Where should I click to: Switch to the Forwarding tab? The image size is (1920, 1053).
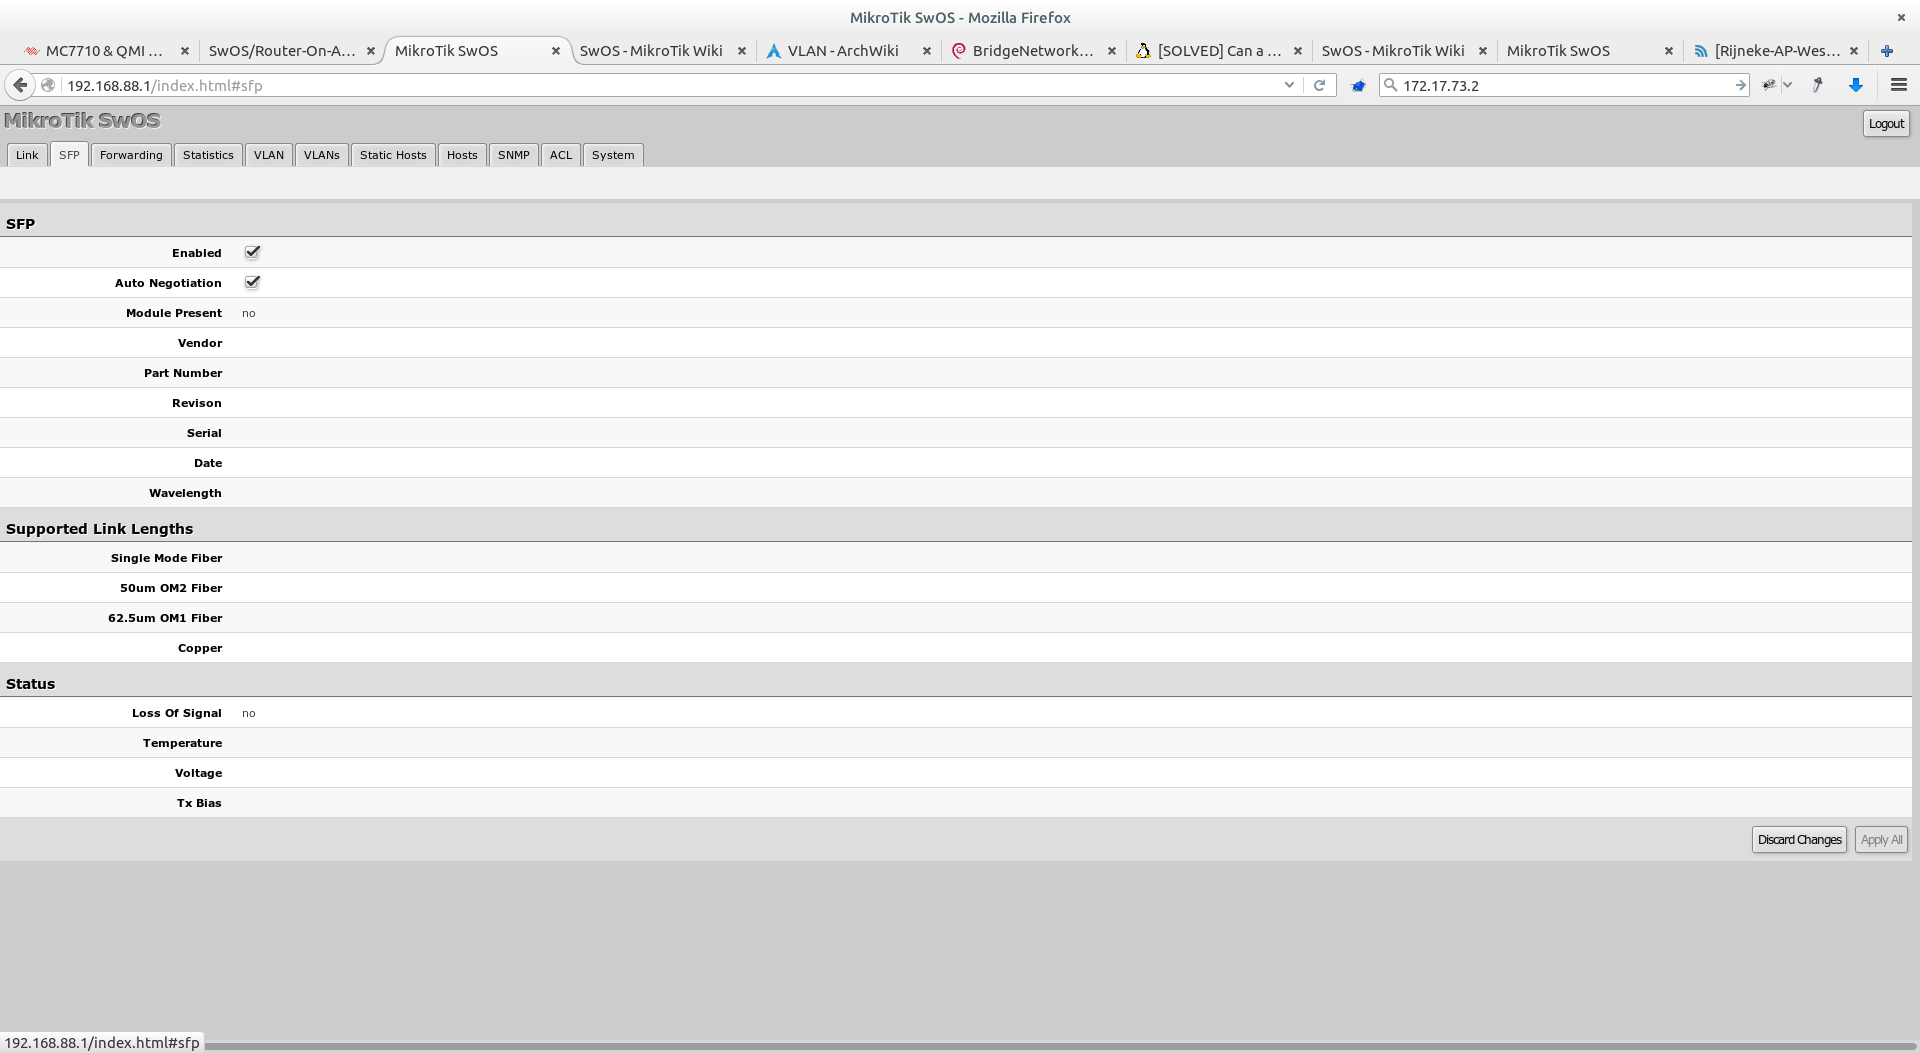[x=131, y=155]
